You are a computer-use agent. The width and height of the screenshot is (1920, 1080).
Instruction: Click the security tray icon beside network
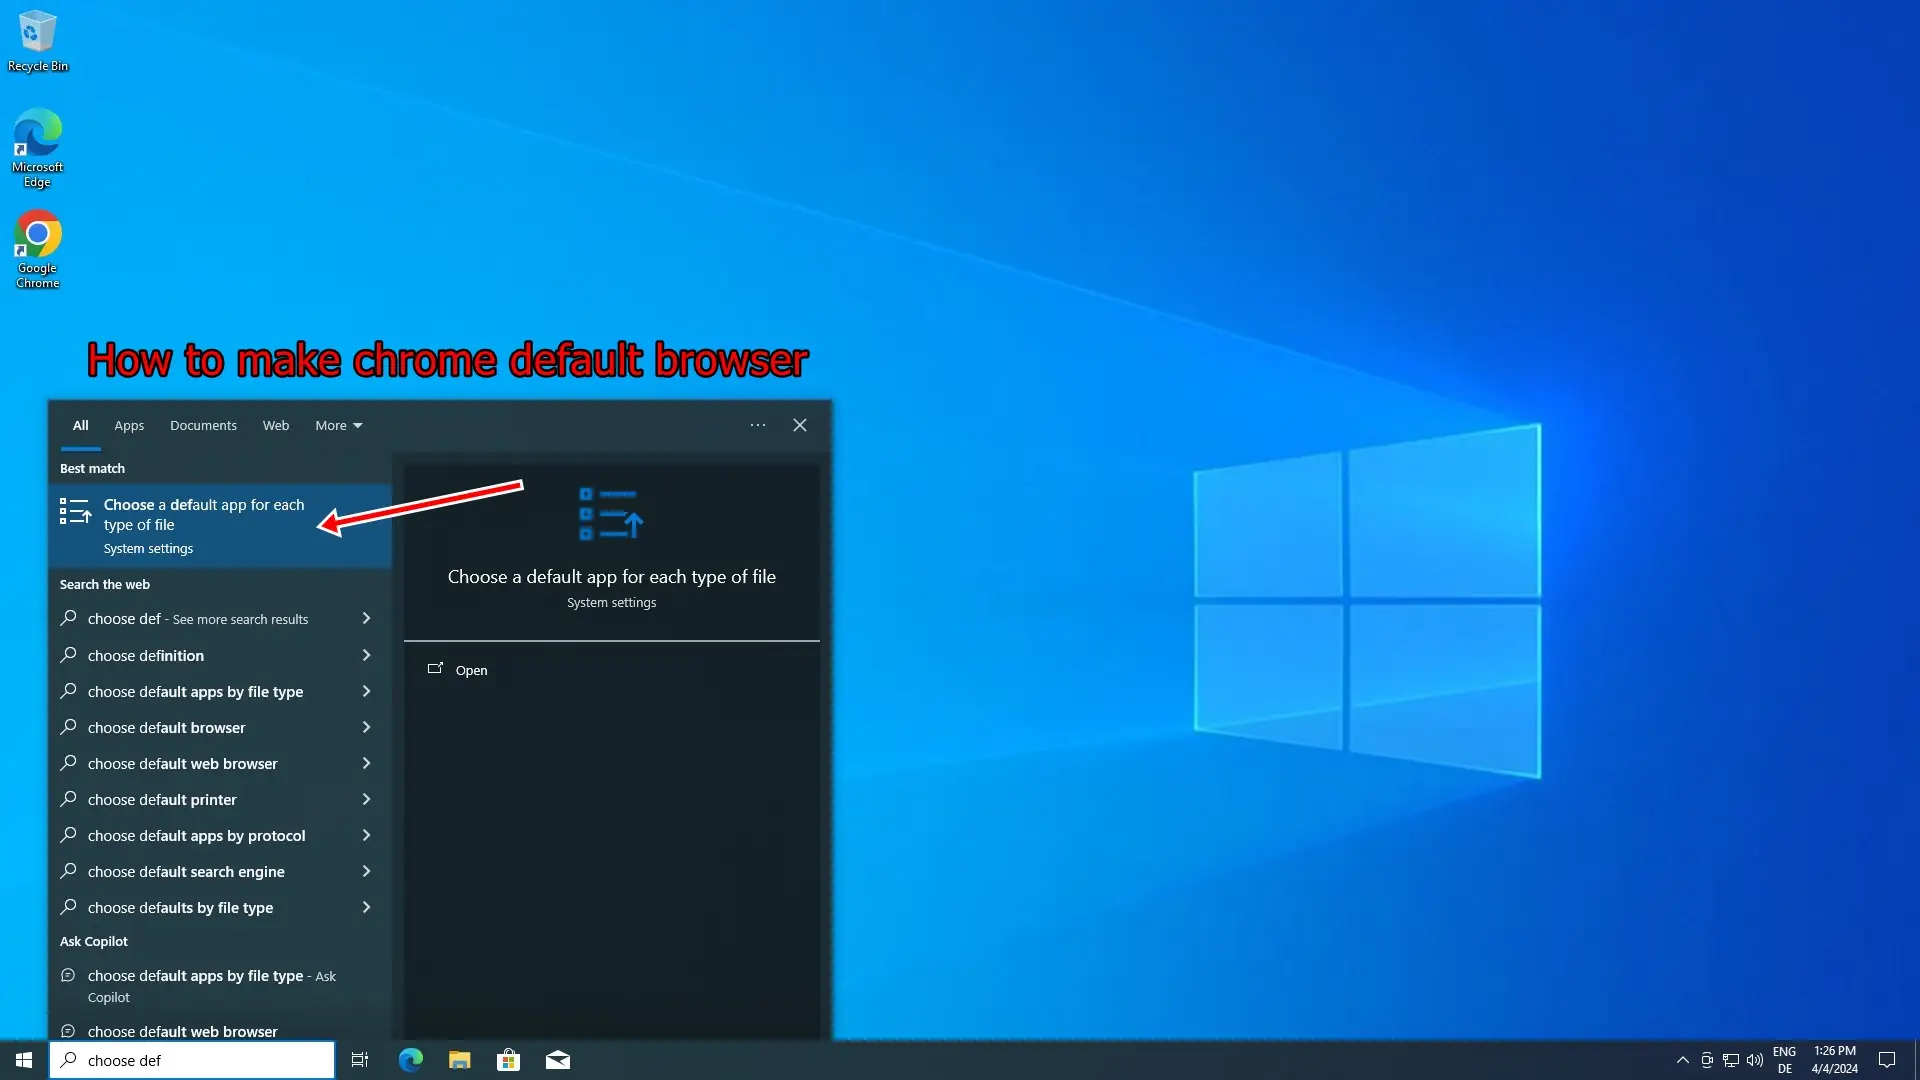1707,1060
